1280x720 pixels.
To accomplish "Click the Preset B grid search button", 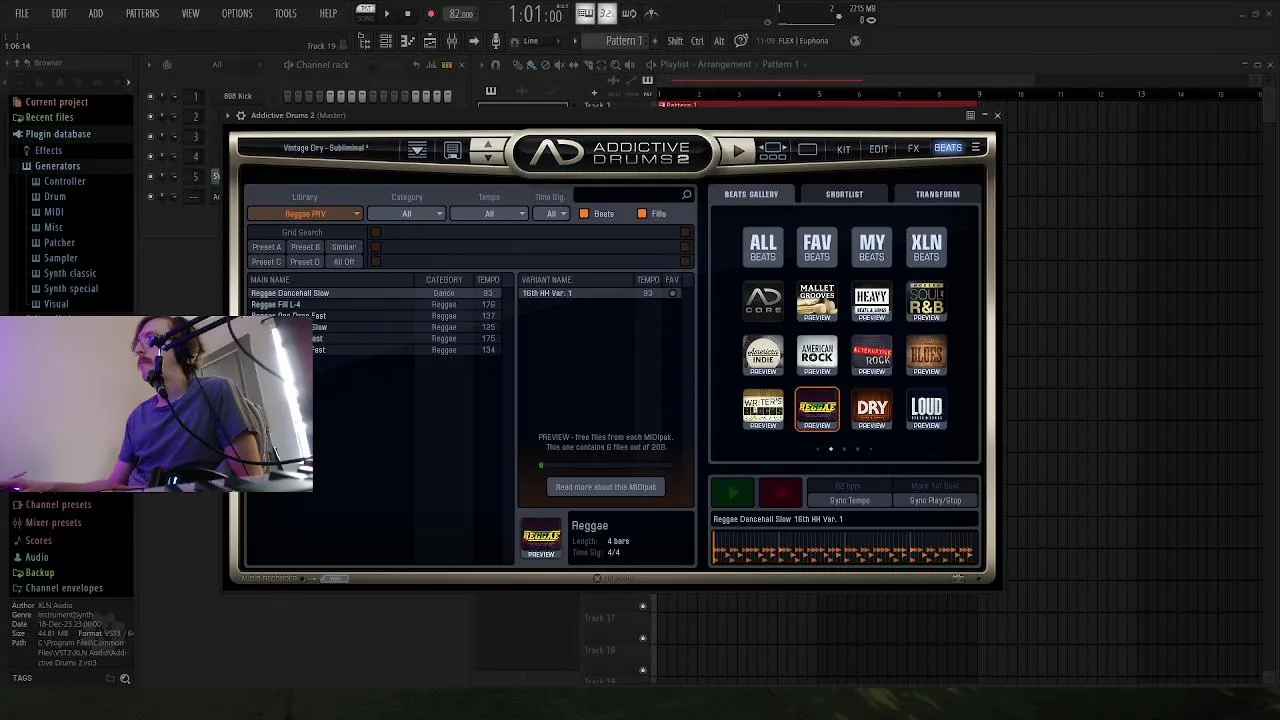I will point(305,247).
